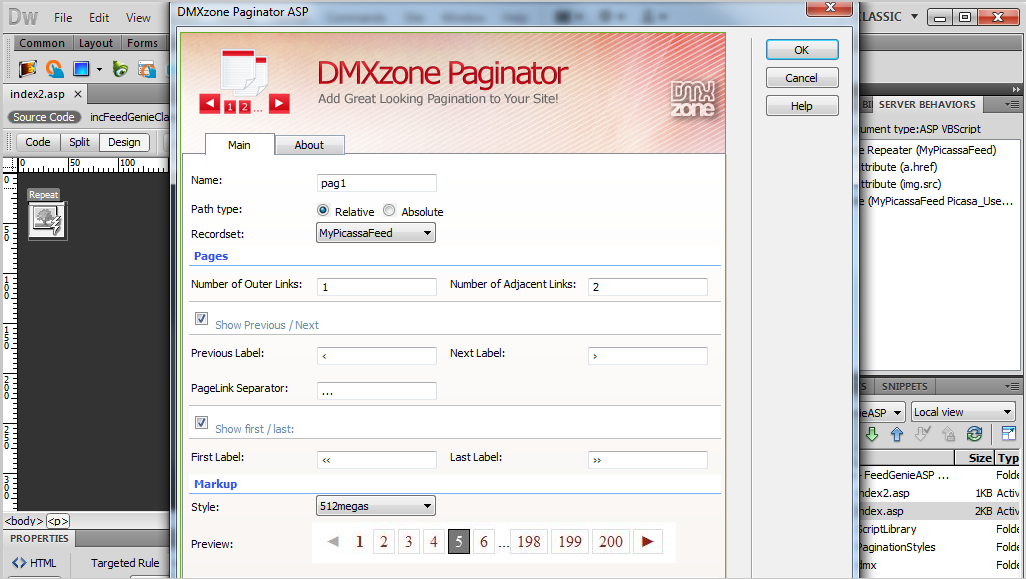This screenshot has width=1026, height=579.
Task: Toggle the Show Previous / Next checkbox
Action: pos(202,319)
